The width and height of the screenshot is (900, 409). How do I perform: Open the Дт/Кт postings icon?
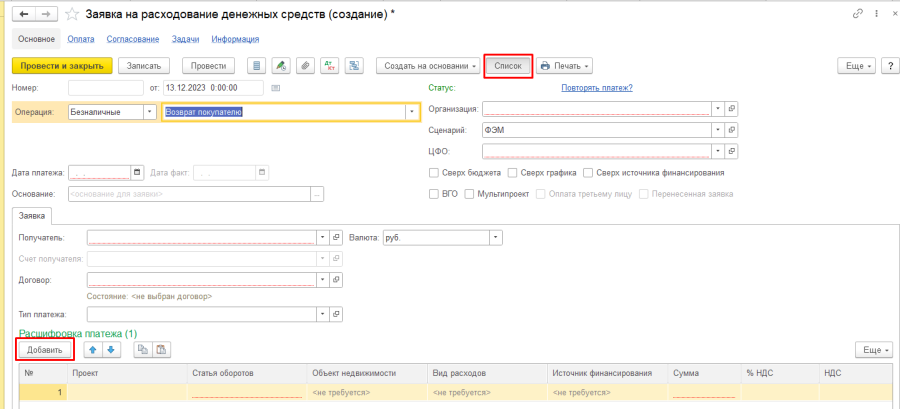(330, 66)
